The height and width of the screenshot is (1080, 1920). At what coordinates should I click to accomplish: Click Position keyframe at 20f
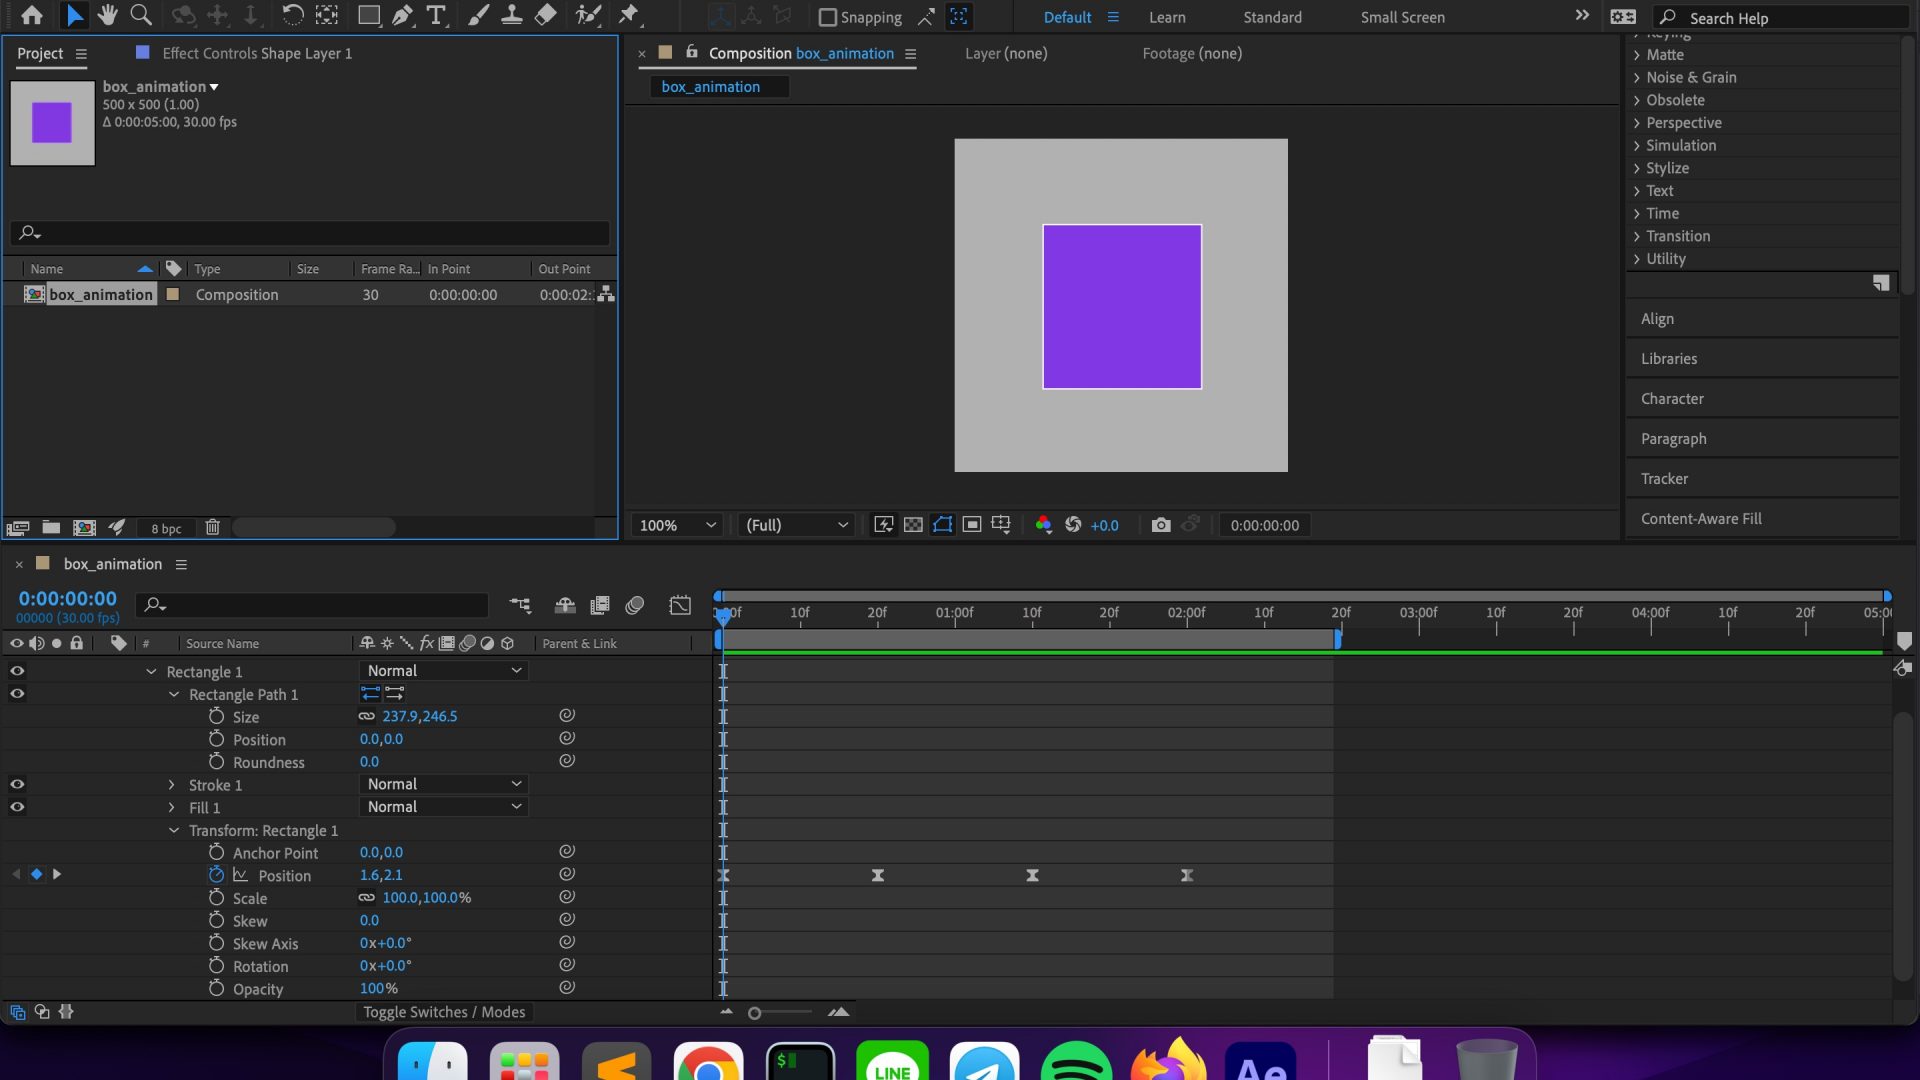coord(877,875)
